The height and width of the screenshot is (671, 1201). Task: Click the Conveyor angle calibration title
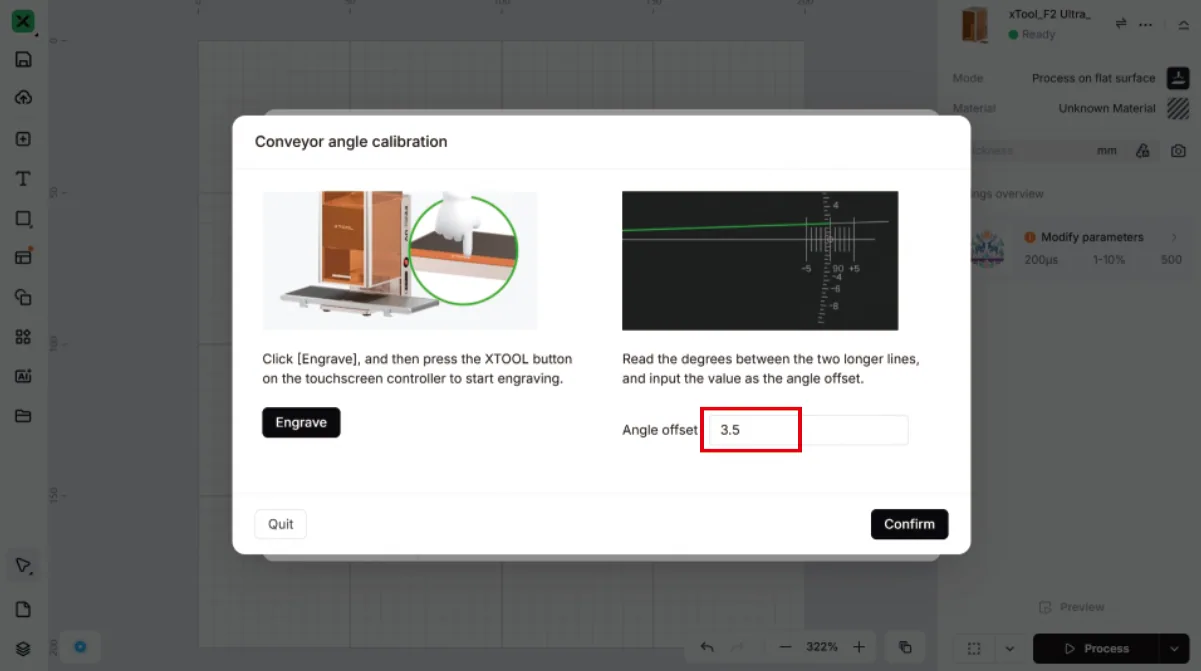pos(351,142)
